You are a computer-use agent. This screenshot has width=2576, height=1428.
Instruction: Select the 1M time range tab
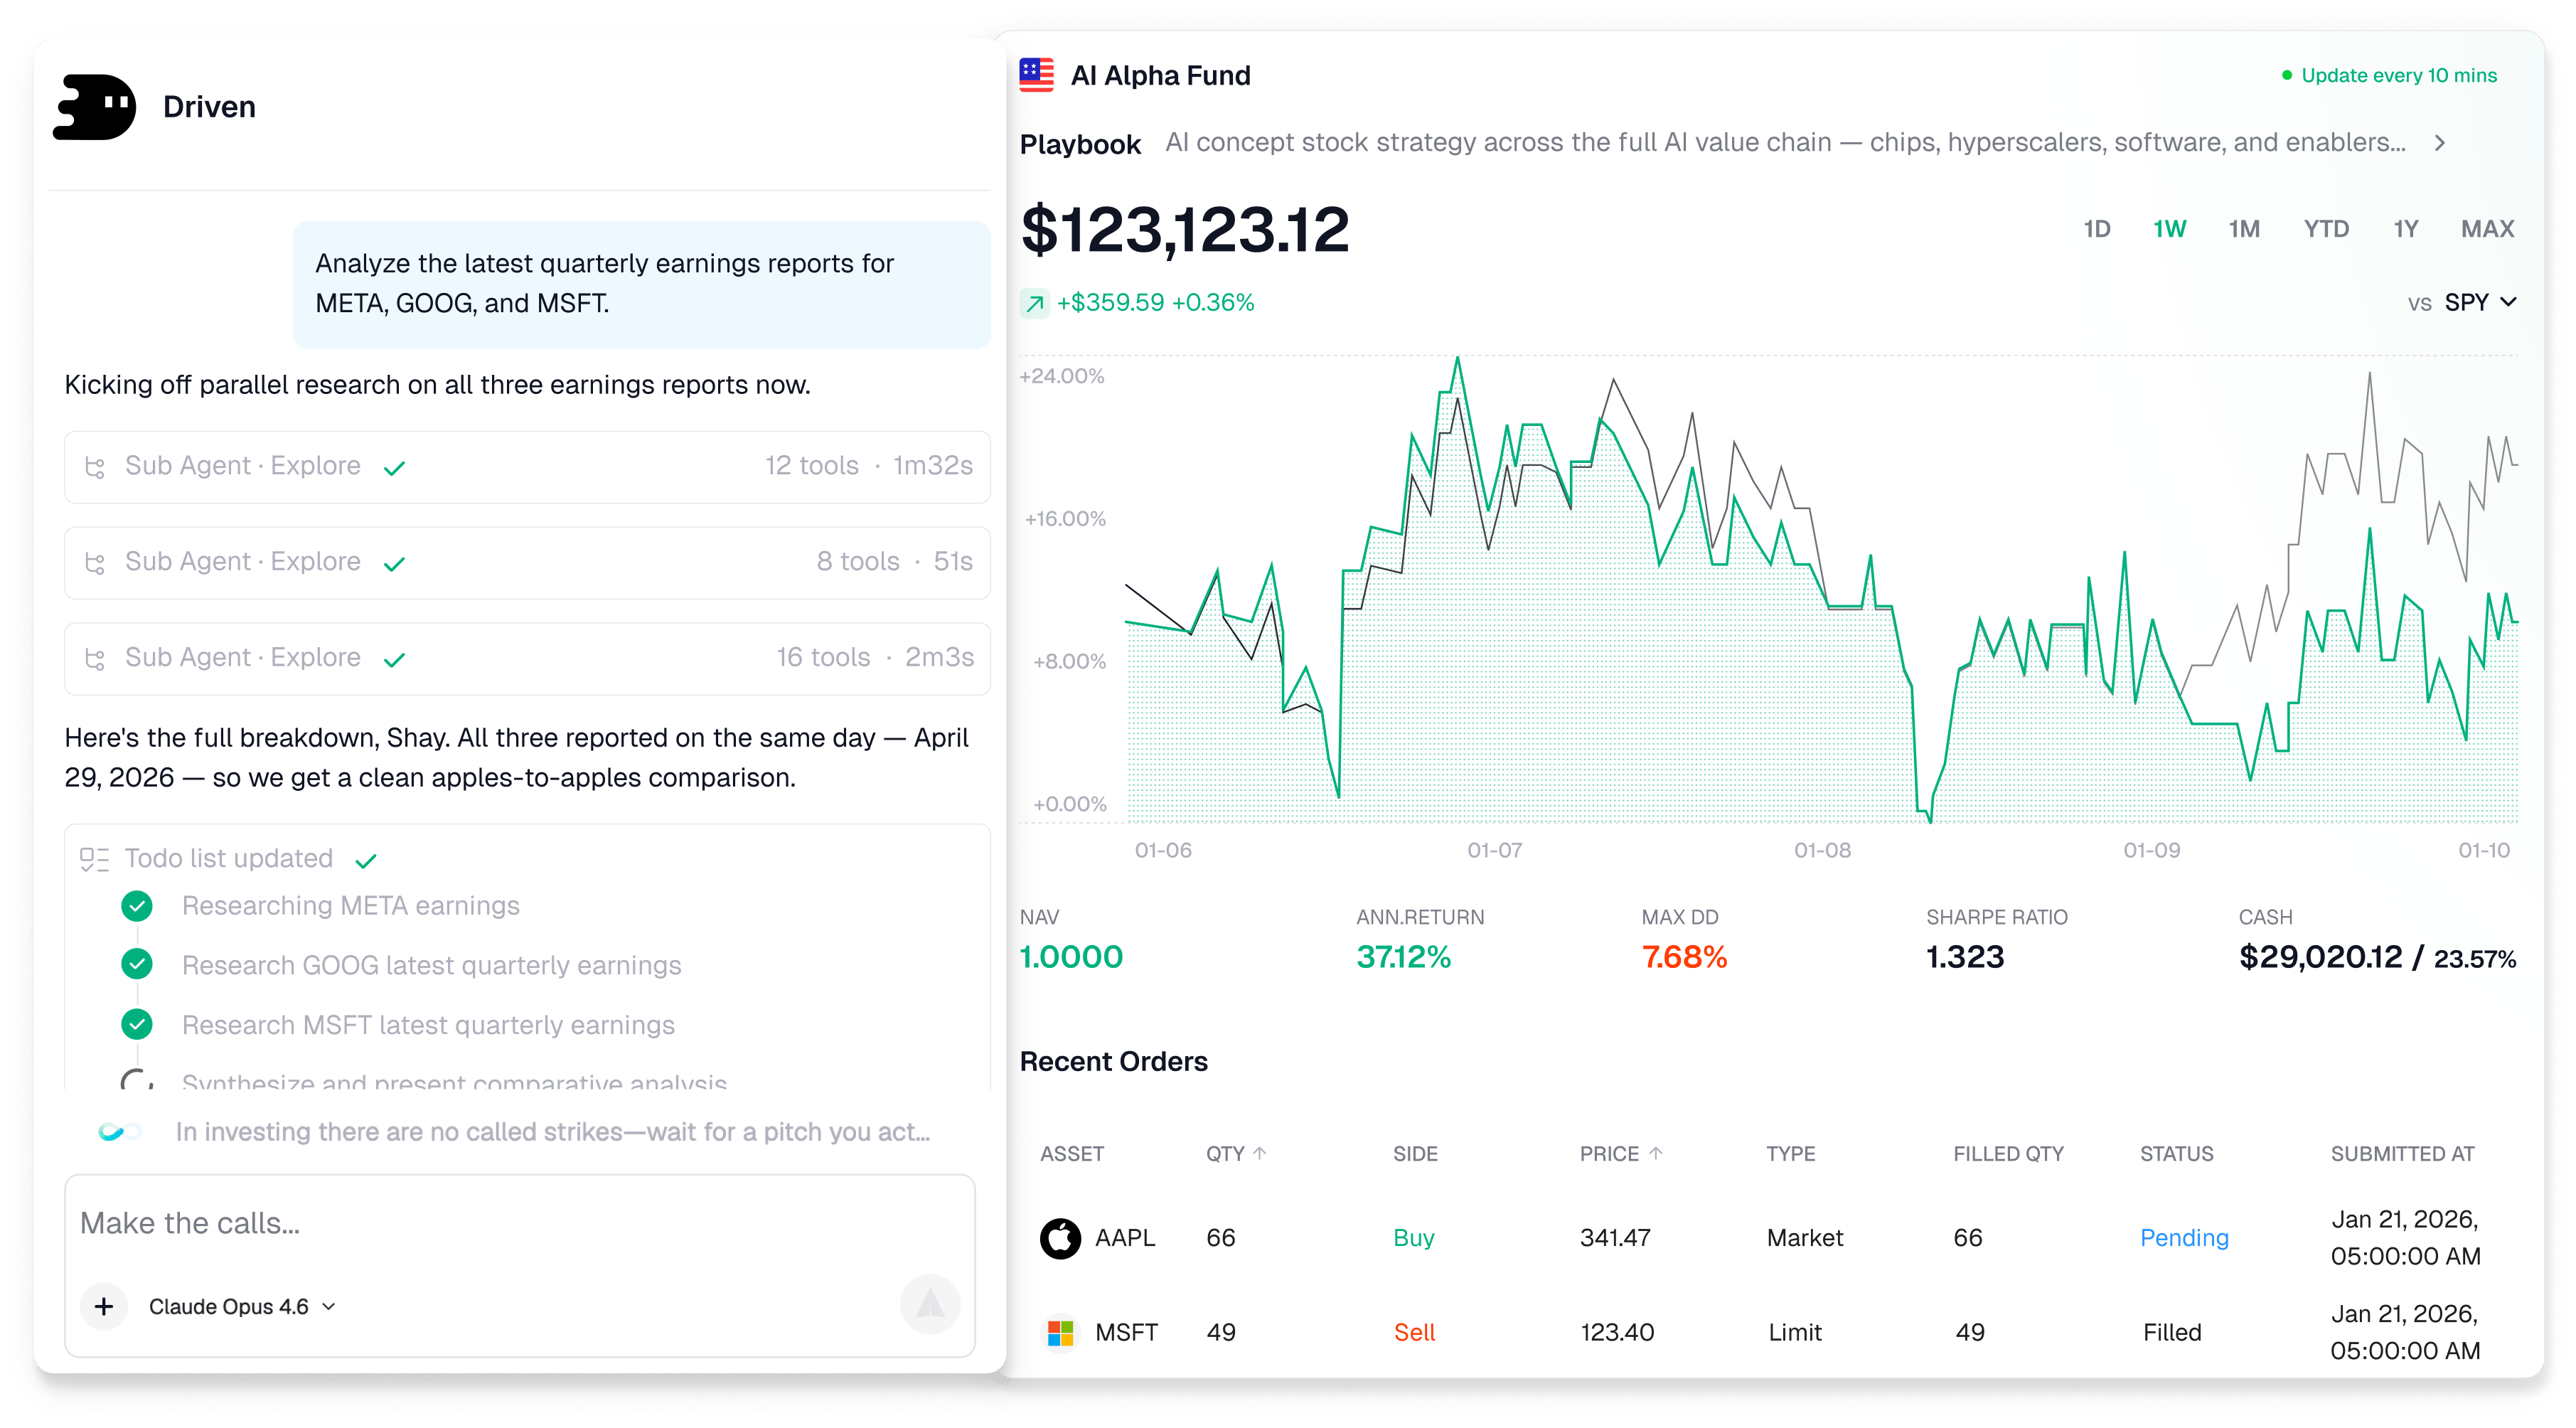(2244, 229)
